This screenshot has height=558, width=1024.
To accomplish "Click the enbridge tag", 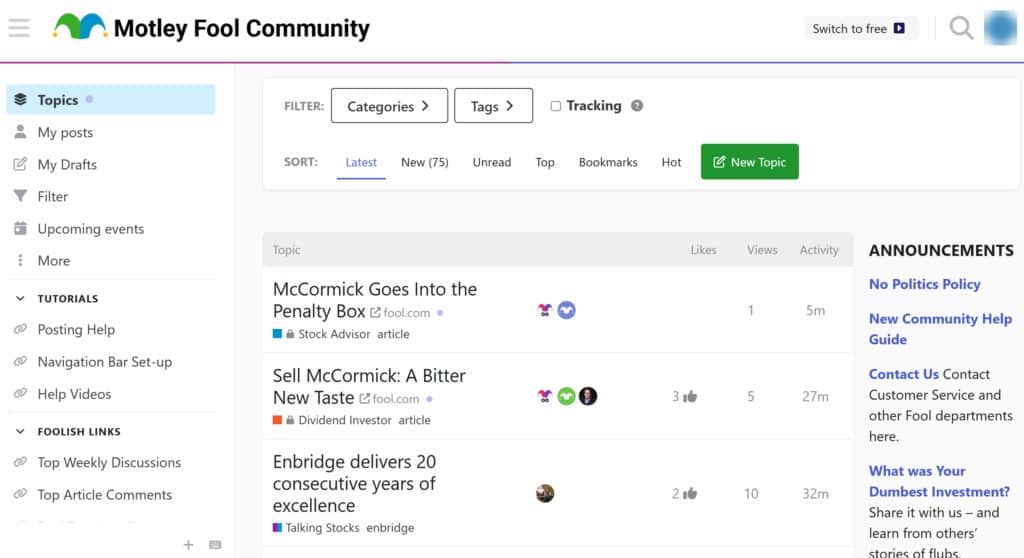I will 390,527.
